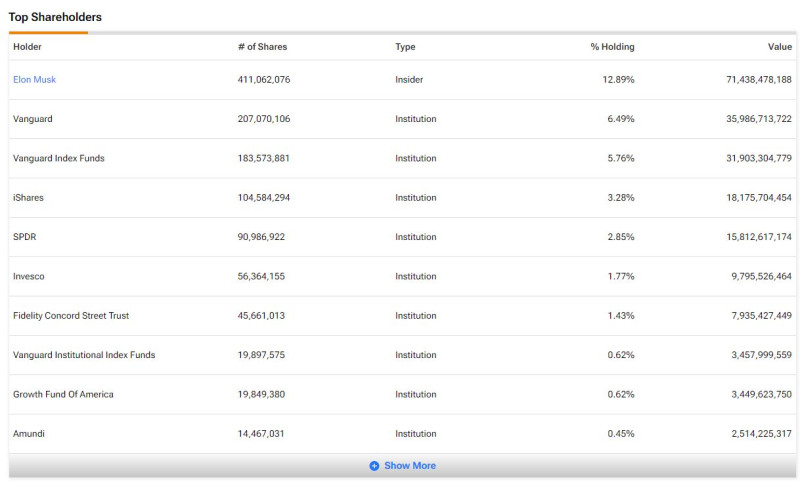Click Institution type in the Amundi row
Image resolution: width=800 pixels, height=482 pixels.
416,434
